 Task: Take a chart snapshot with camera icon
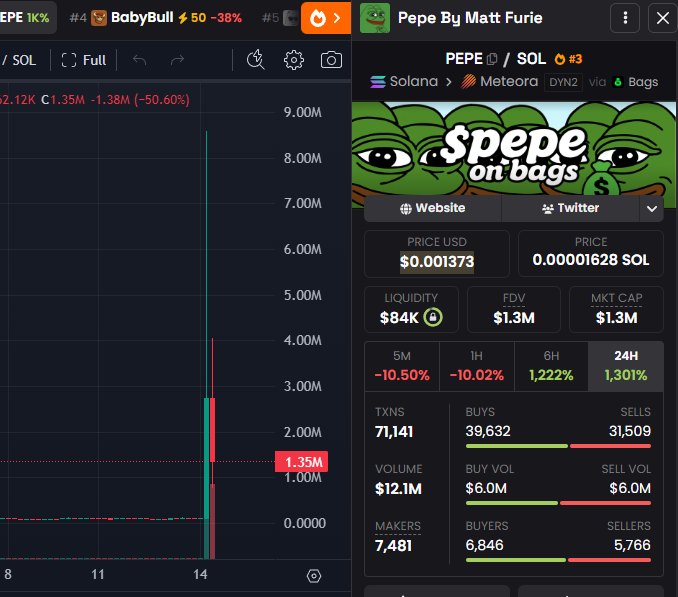(331, 60)
